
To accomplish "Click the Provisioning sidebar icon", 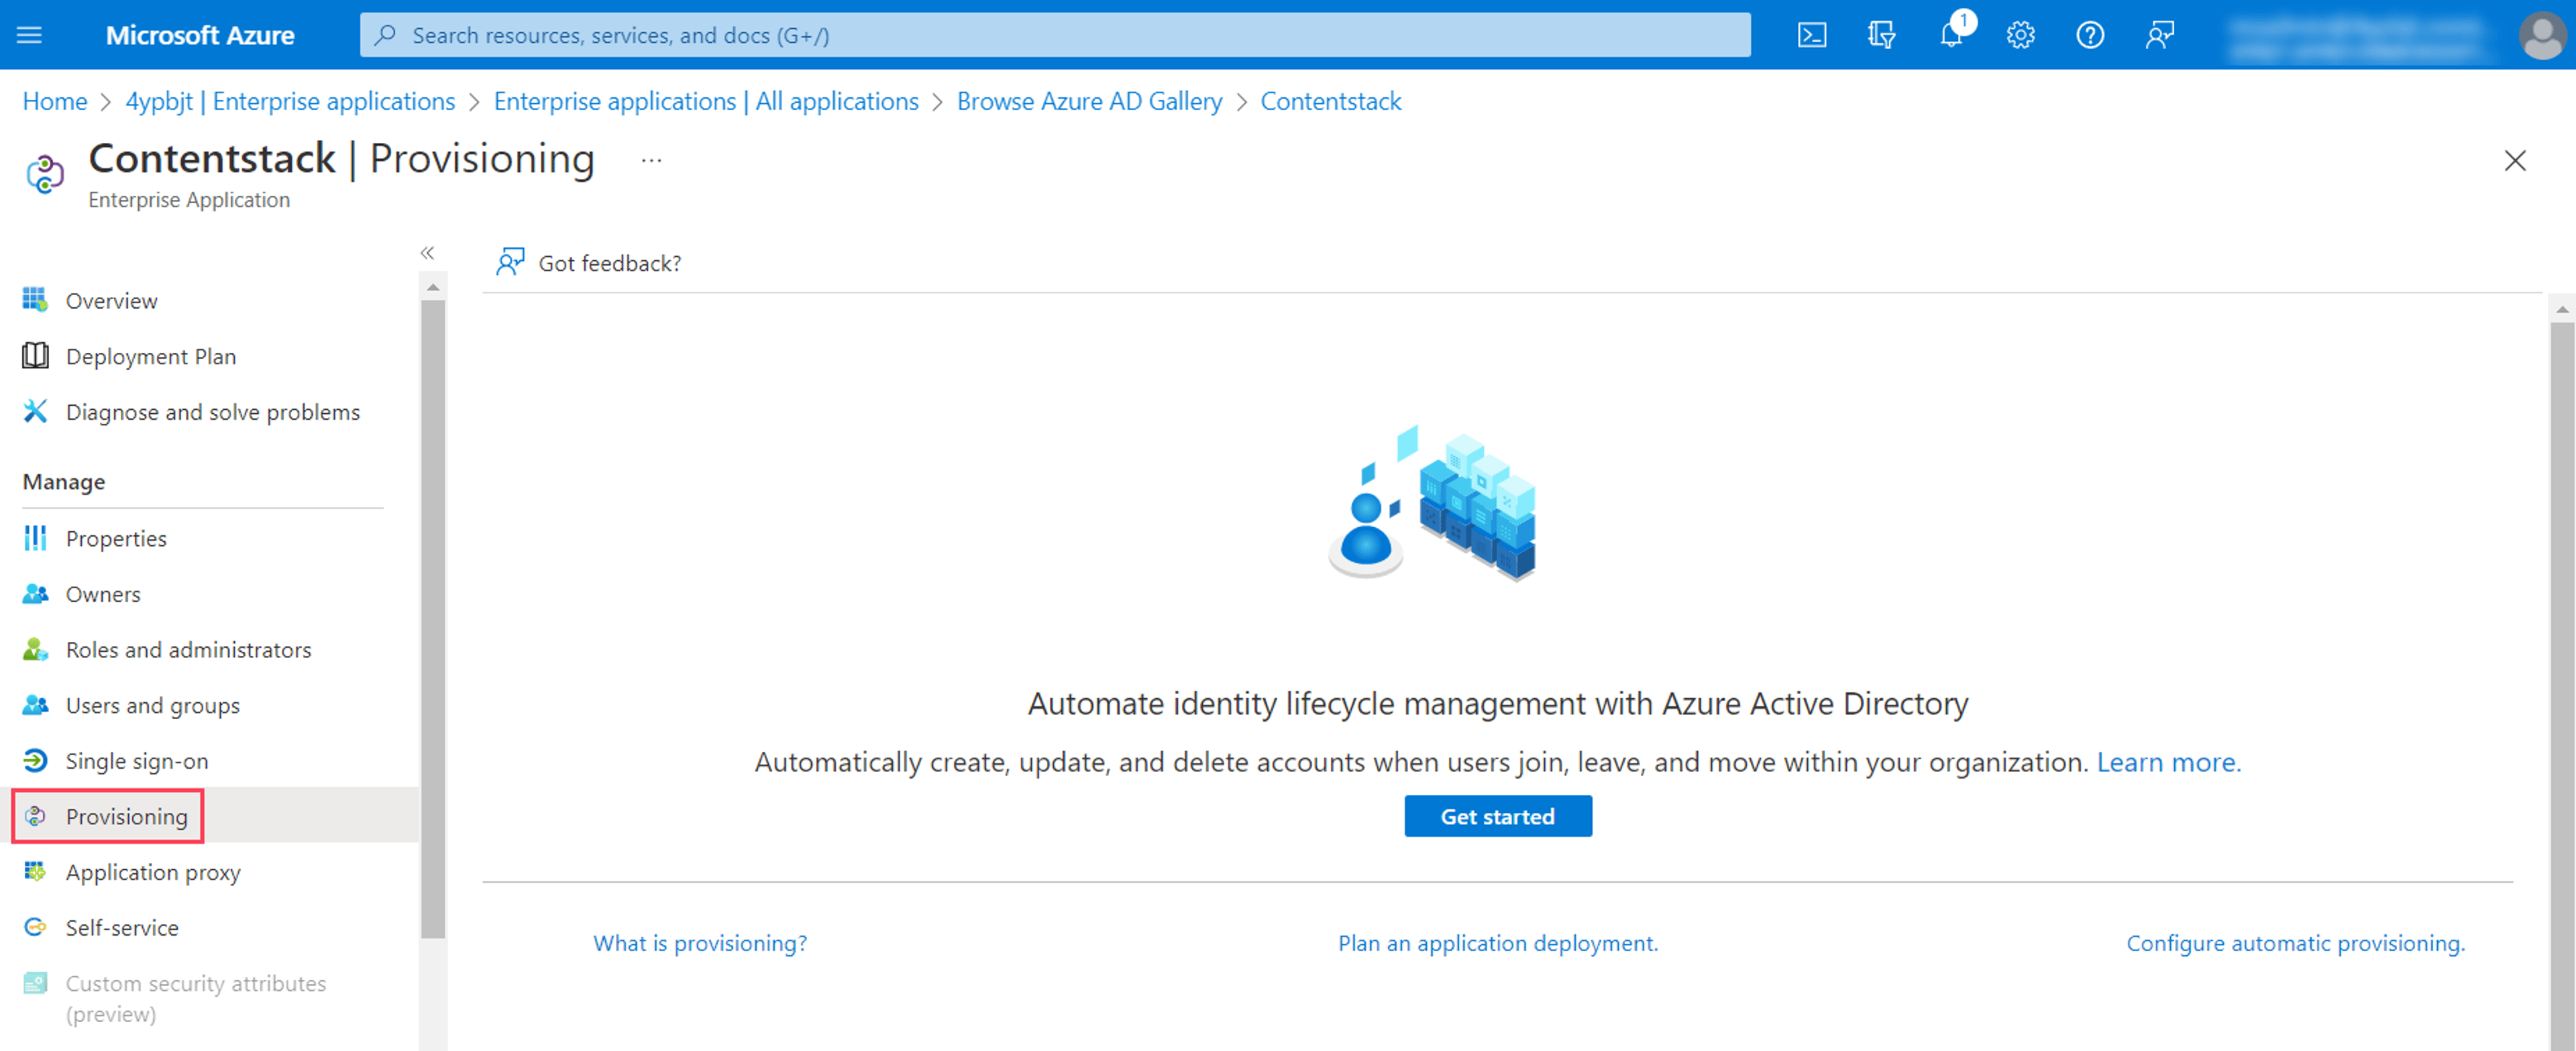I will 35,816.
